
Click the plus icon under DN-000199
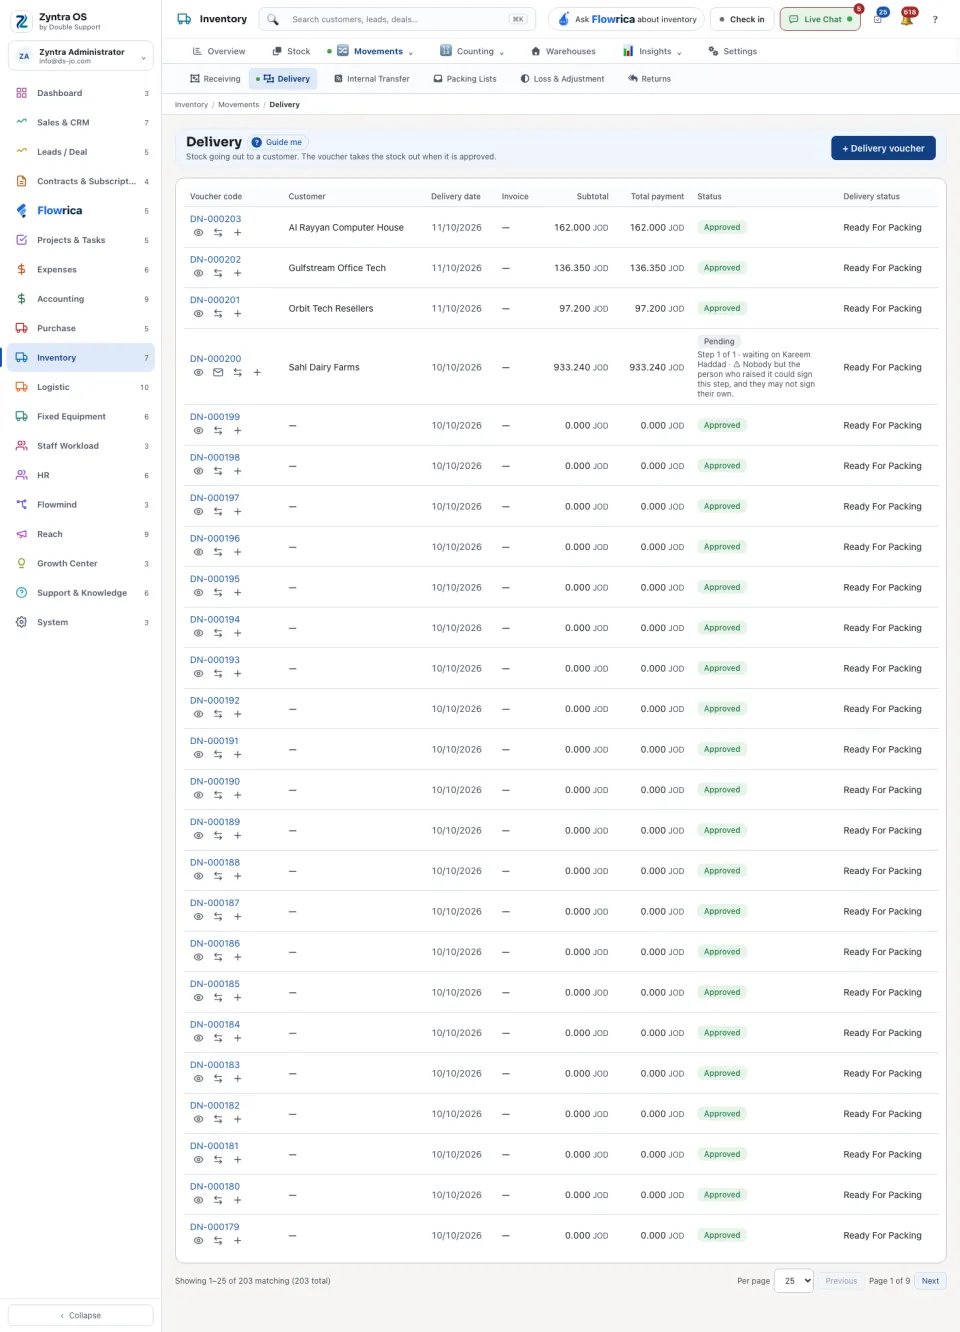tap(237, 431)
